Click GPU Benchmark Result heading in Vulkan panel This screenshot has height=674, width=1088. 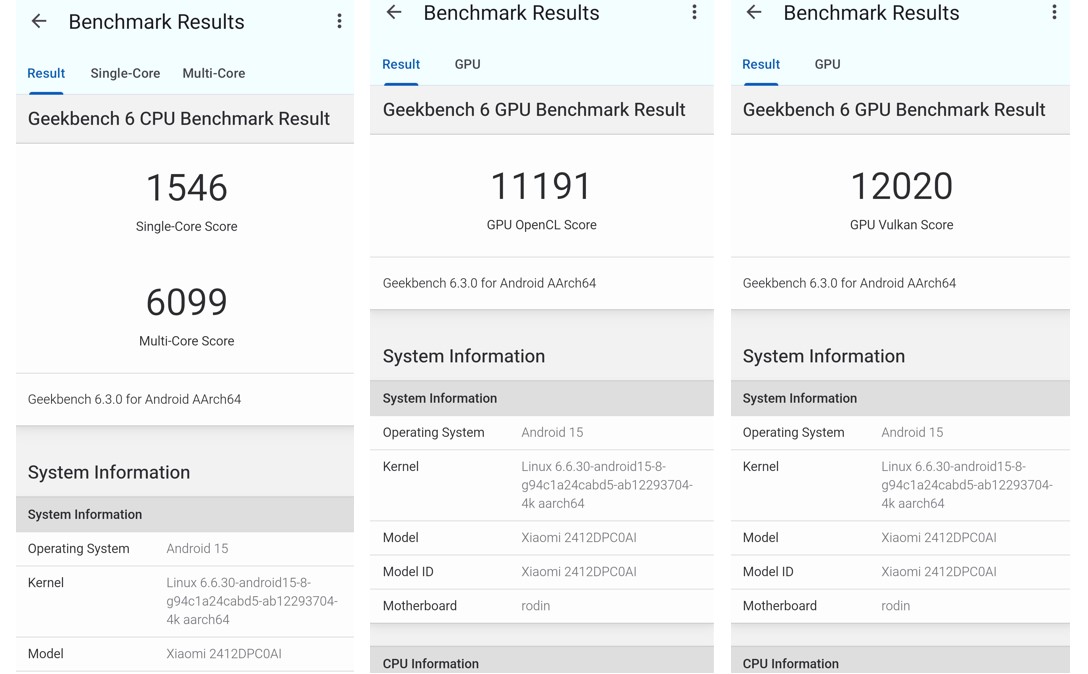(894, 110)
